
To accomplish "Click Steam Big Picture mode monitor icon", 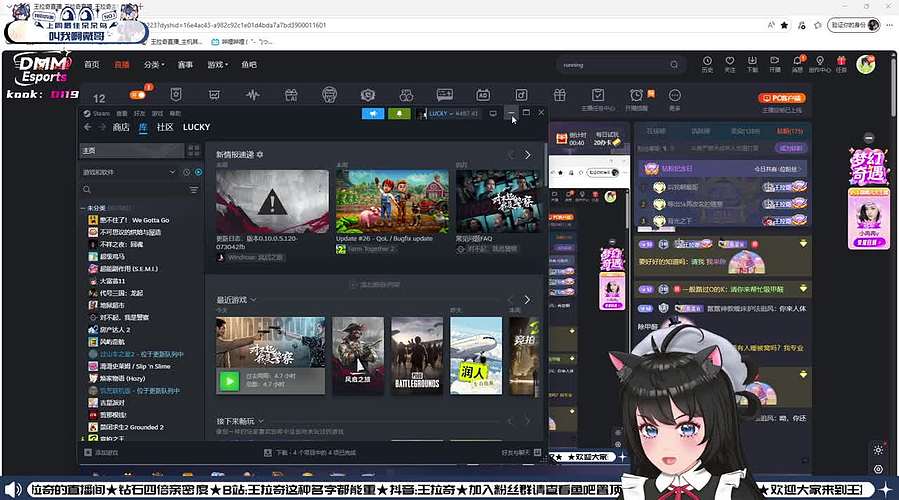I will [x=493, y=114].
